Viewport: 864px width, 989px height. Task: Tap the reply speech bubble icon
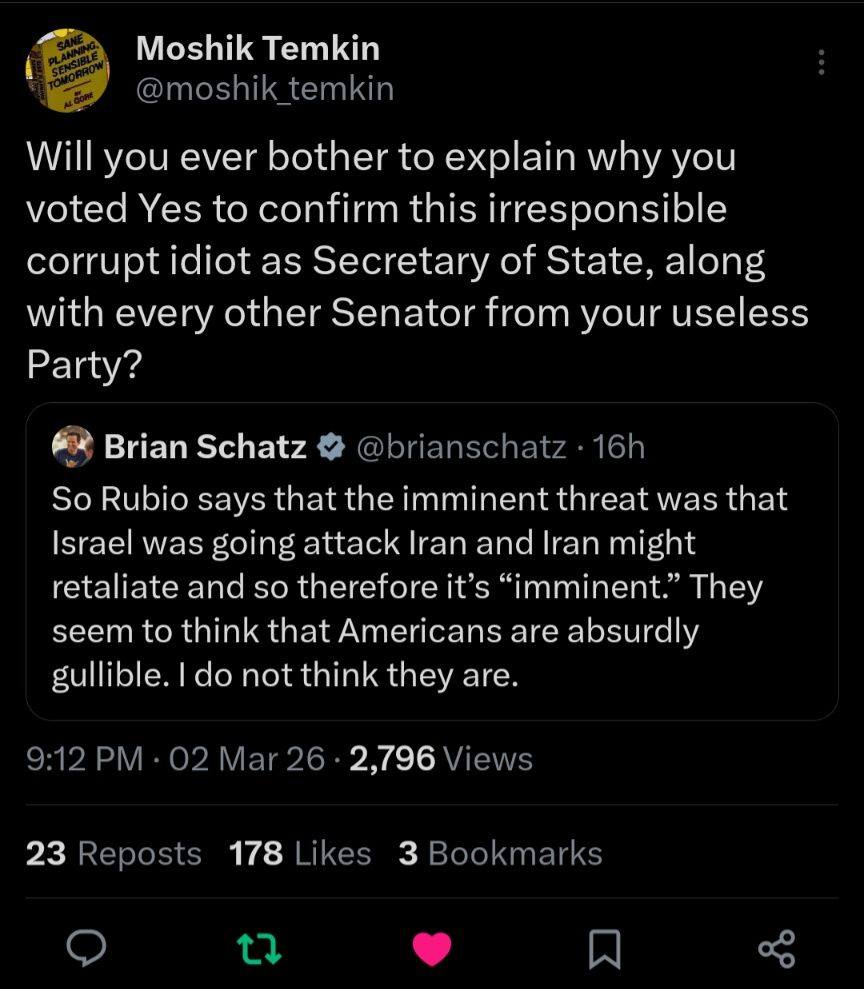[x=86, y=947]
